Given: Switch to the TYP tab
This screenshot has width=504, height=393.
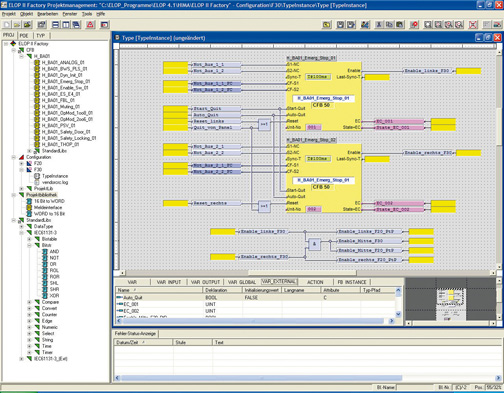Looking at the screenshot, I should (x=41, y=35).
